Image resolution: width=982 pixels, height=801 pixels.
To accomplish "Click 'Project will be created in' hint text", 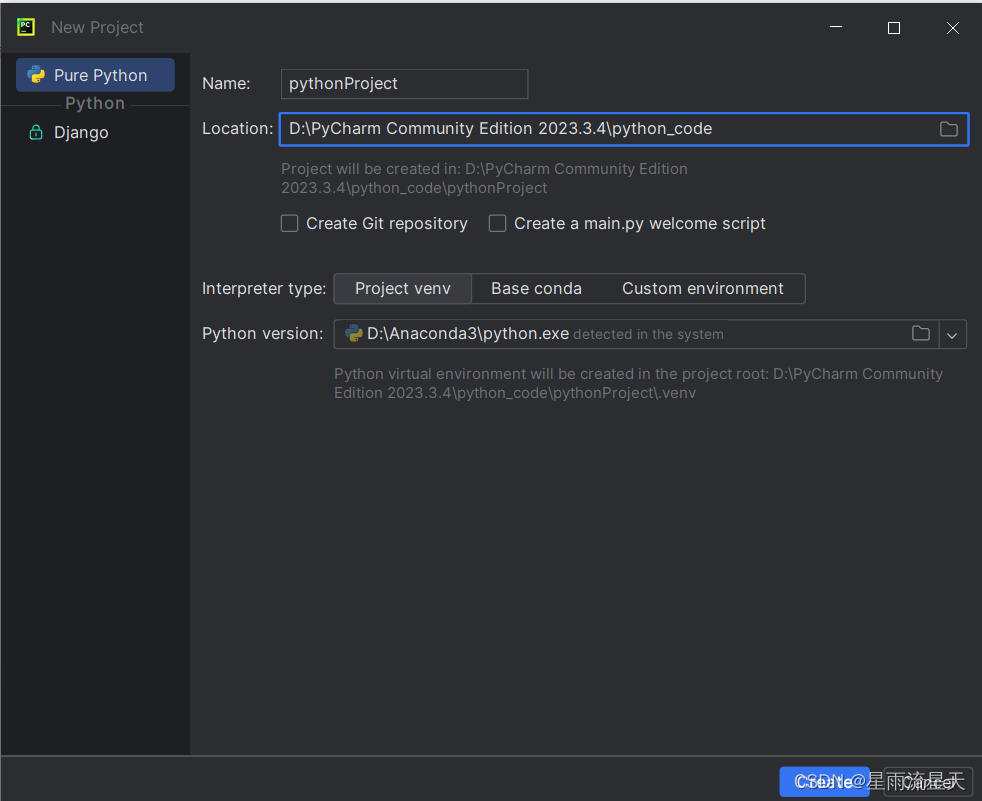I will 484,178.
